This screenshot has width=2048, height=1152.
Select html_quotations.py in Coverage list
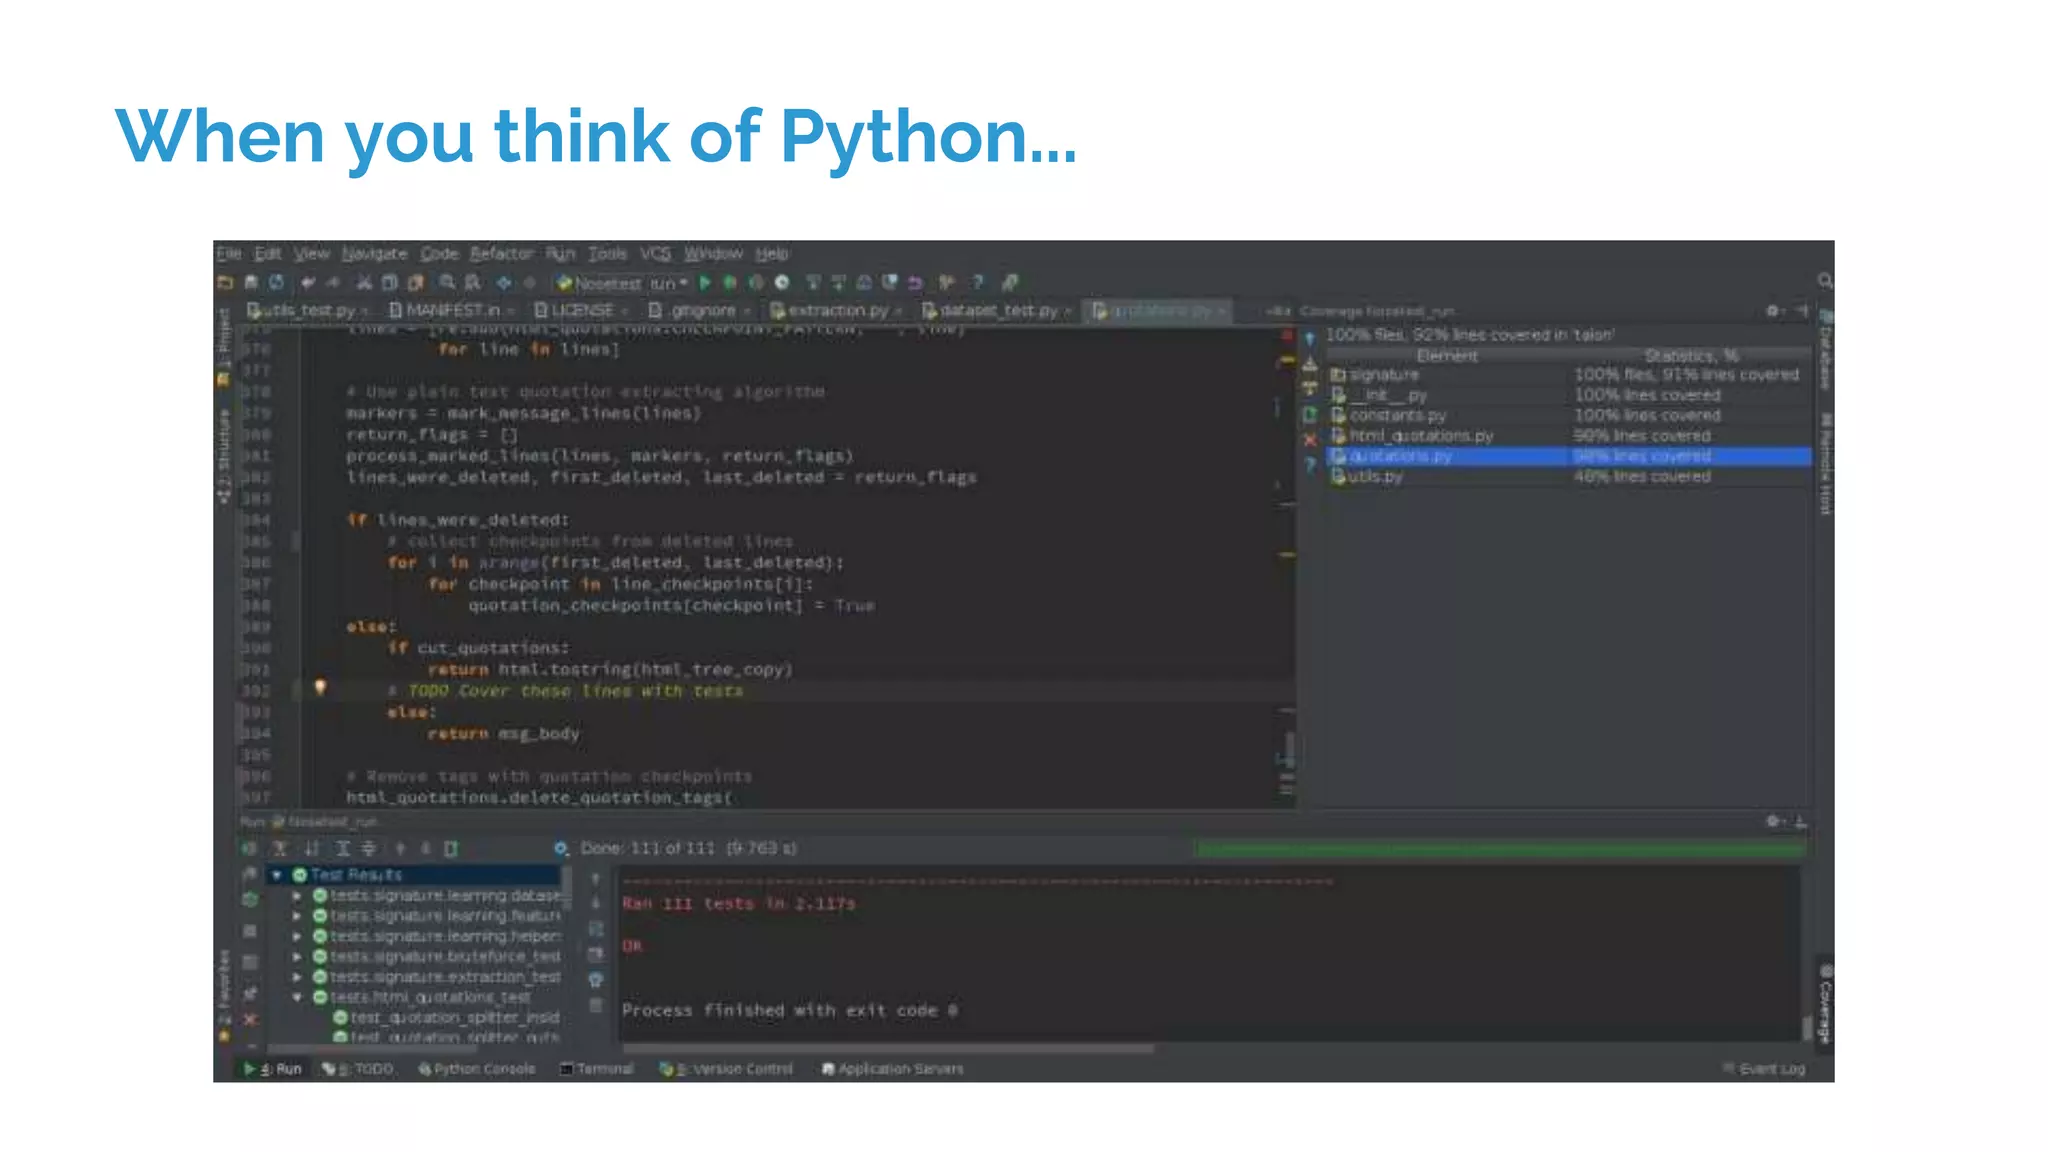pyautogui.click(x=1569, y=436)
